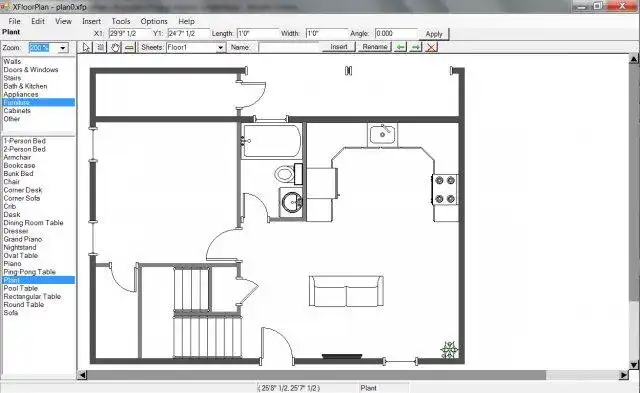Open the Help menu
640x393 pixels.
pos(186,21)
